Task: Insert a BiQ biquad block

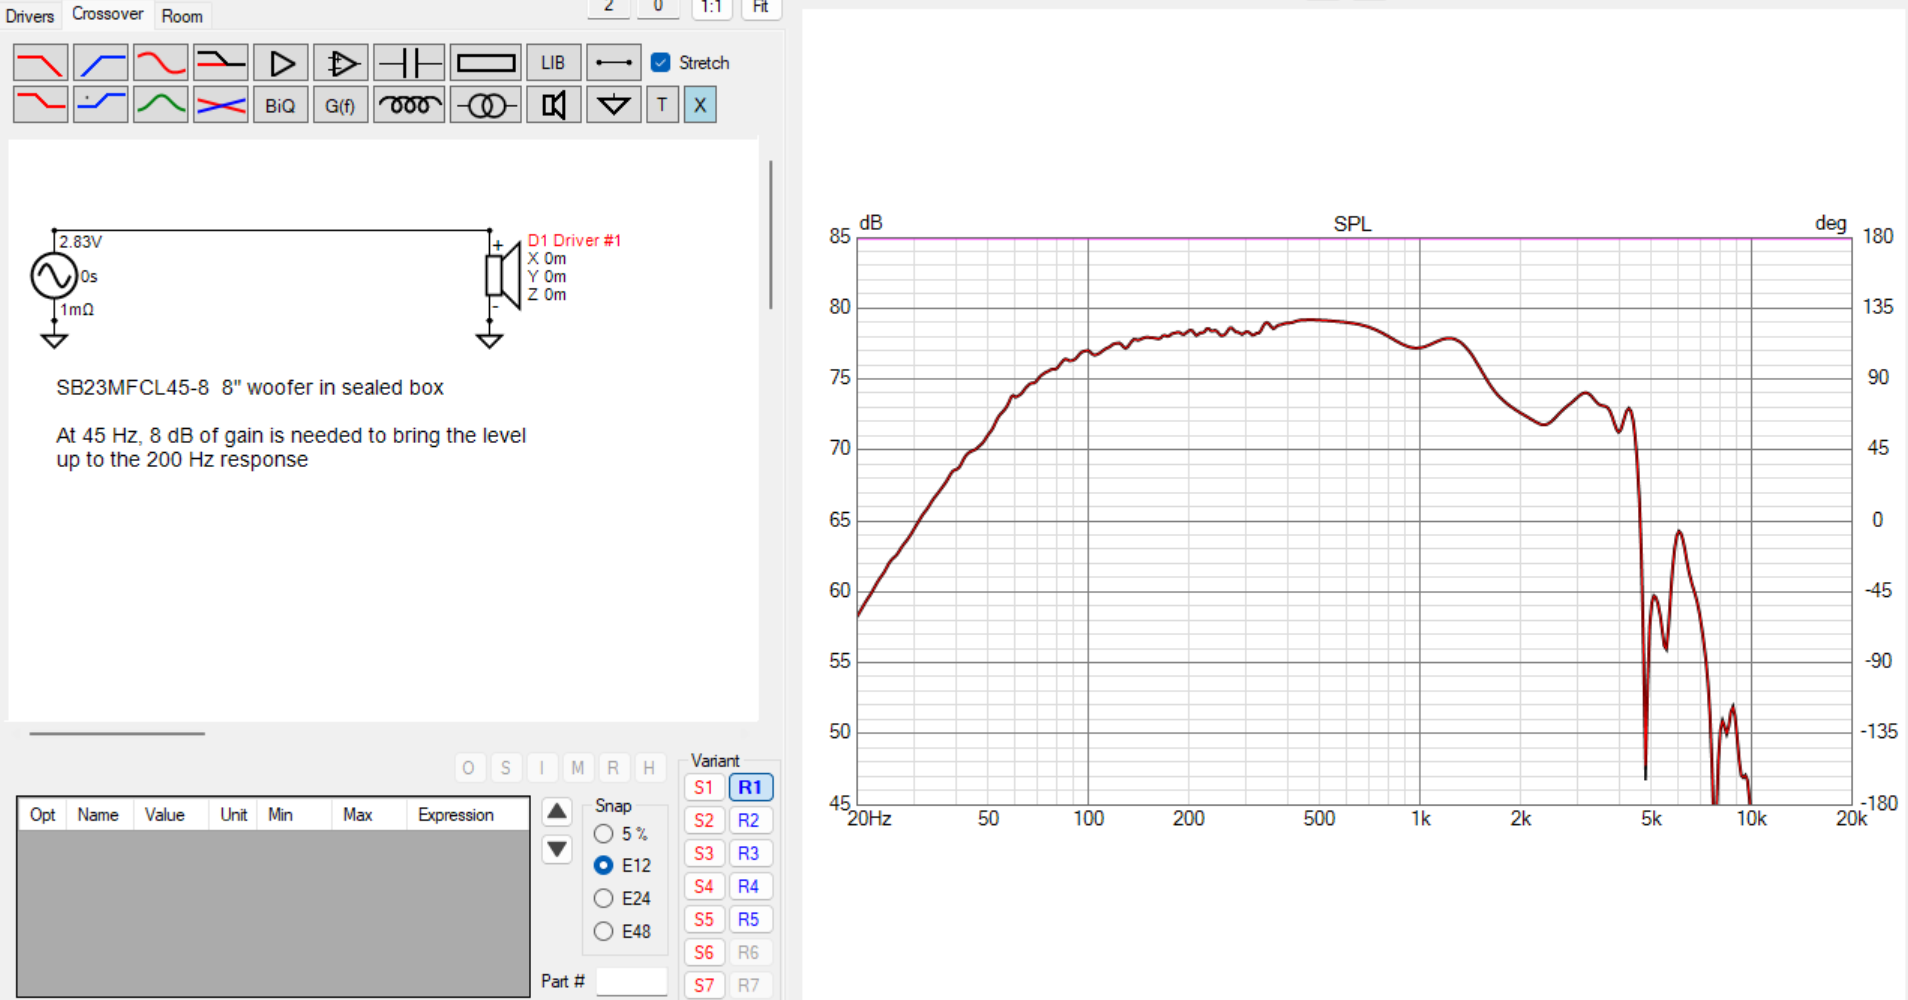Action: tap(280, 105)
